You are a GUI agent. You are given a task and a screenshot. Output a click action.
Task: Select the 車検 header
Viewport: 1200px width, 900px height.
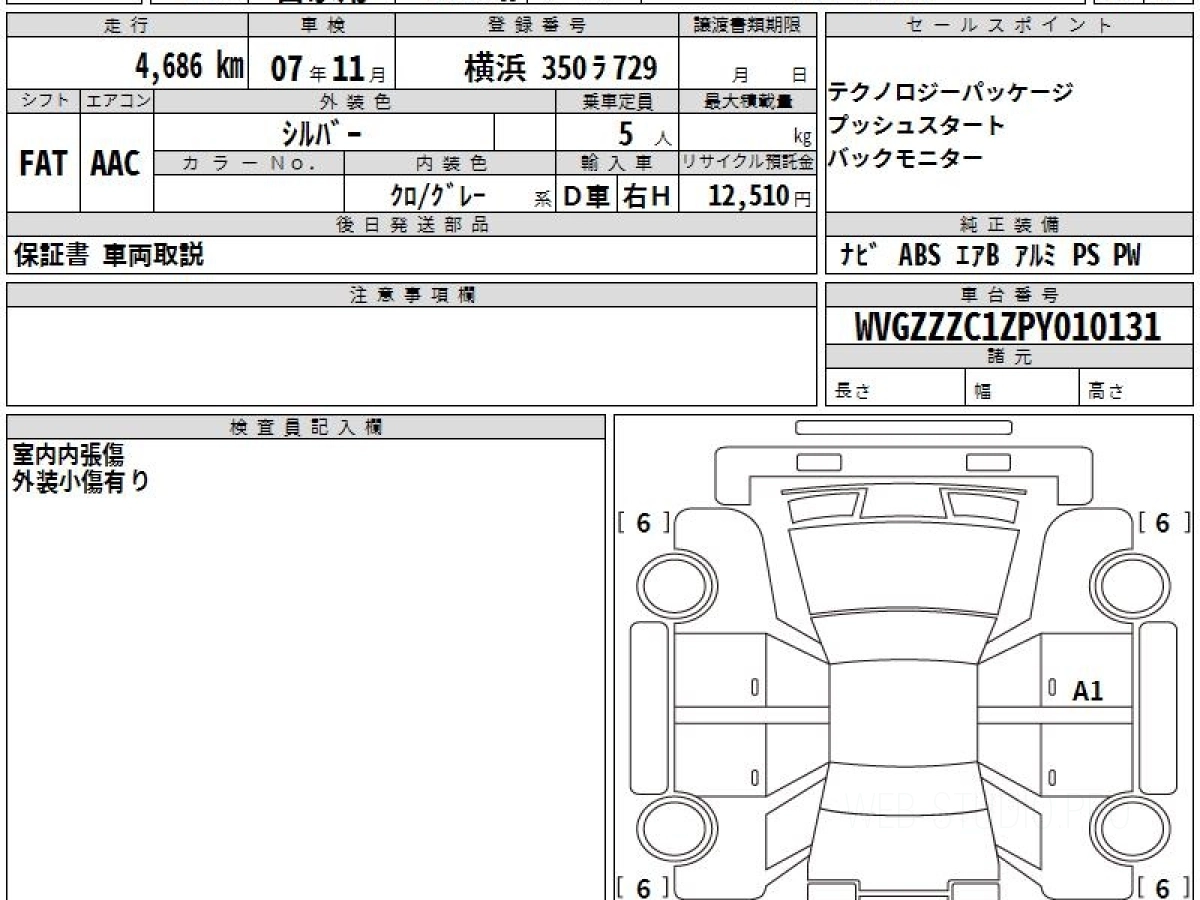point(322,26)
